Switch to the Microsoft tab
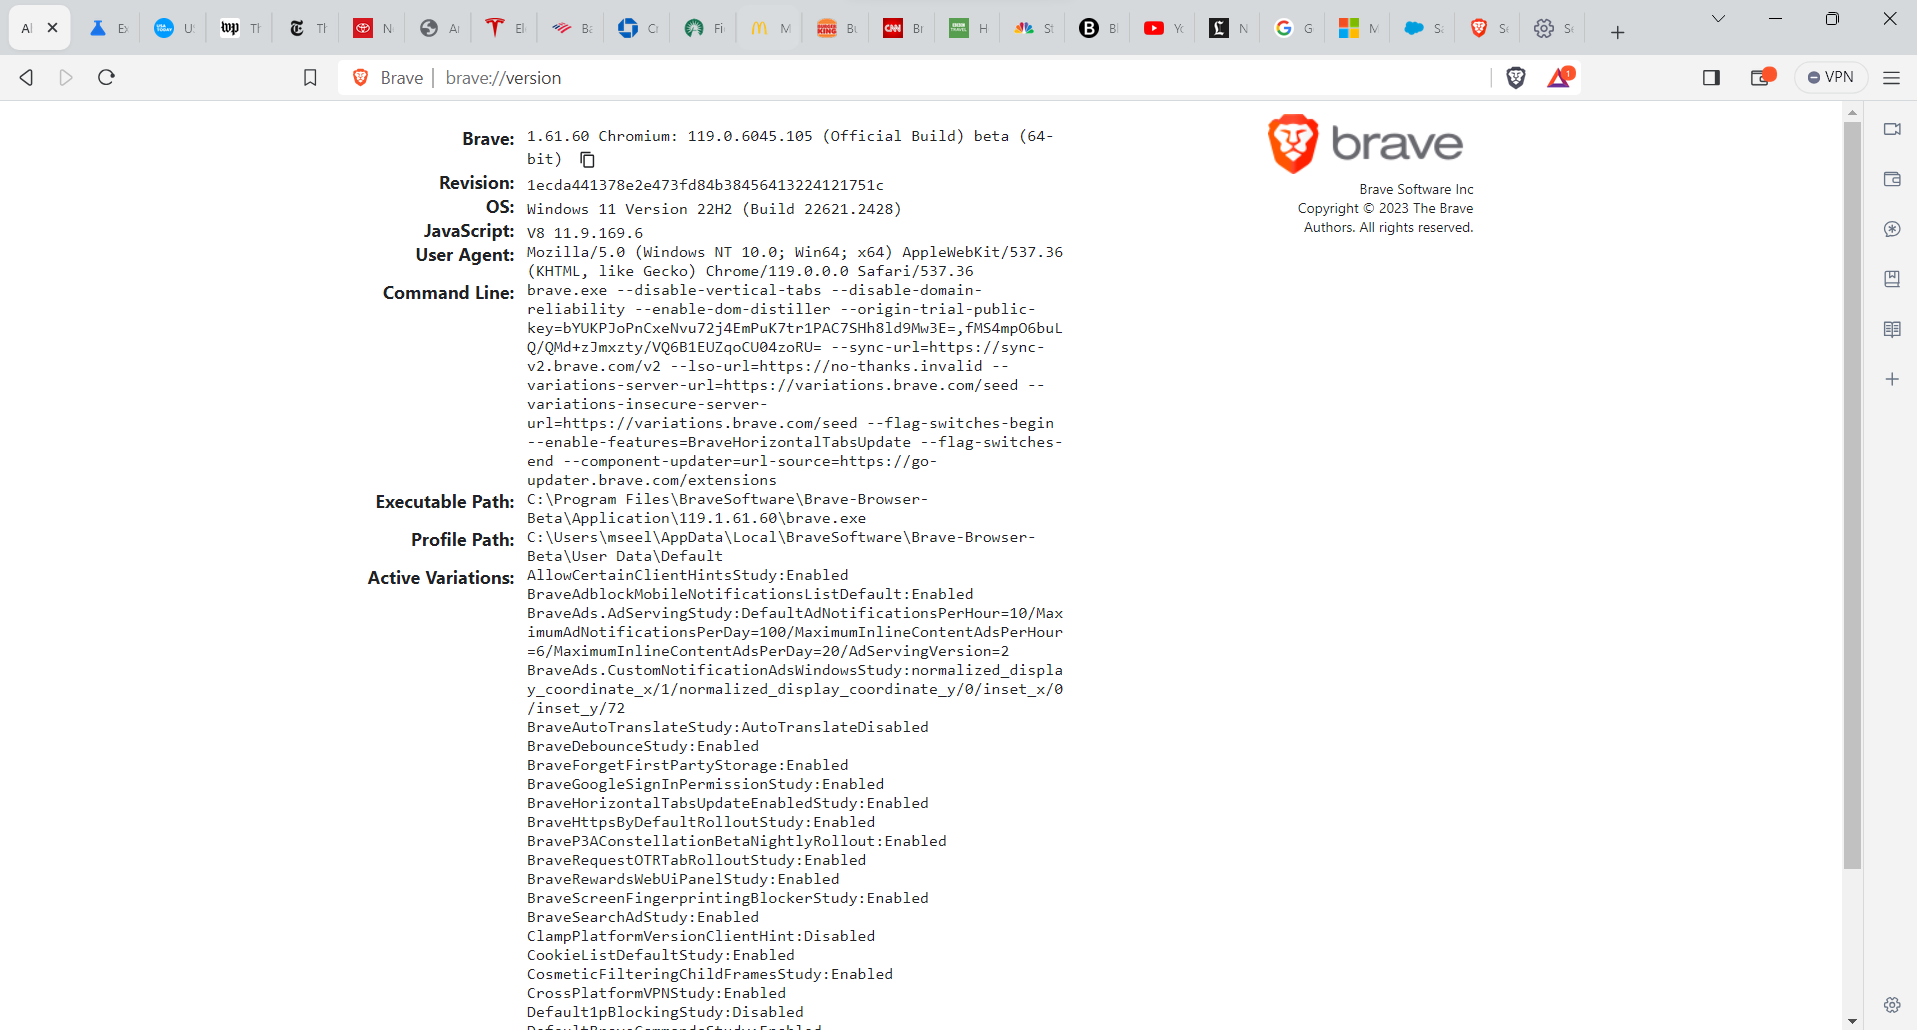This screenshot has width=1917, height=1030. 1358,28
